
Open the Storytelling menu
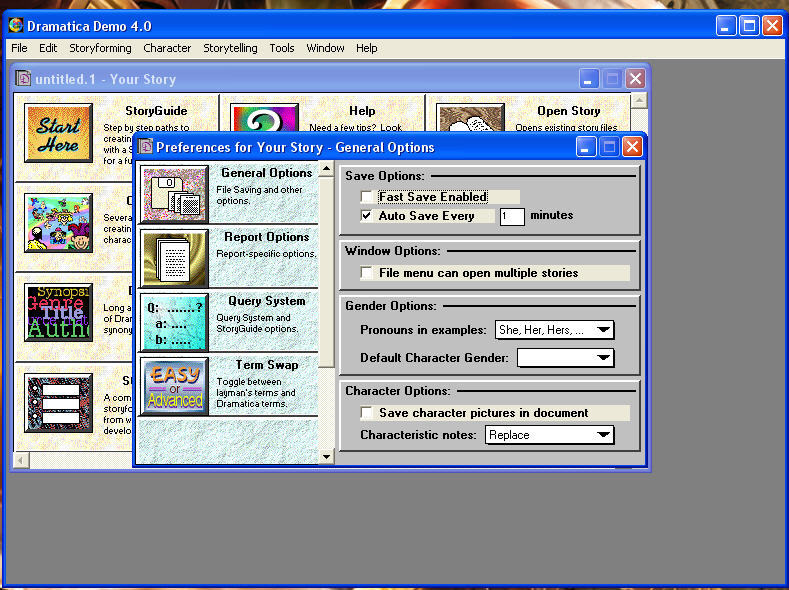(x=230, y=48)
